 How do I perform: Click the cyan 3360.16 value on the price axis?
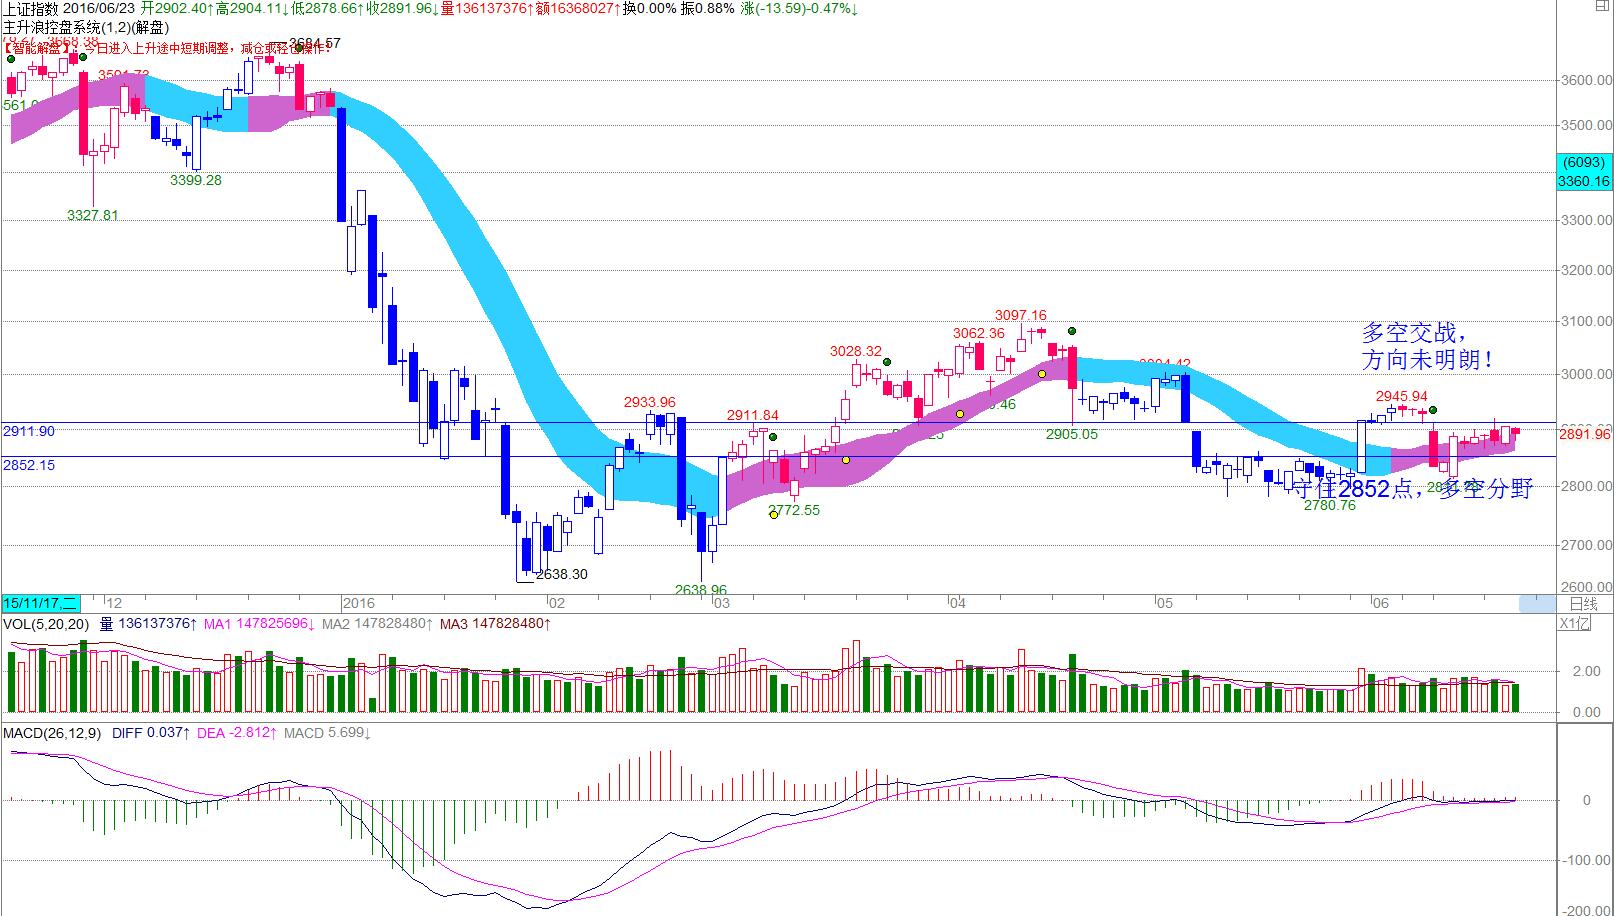click(x=1585, y=181)
